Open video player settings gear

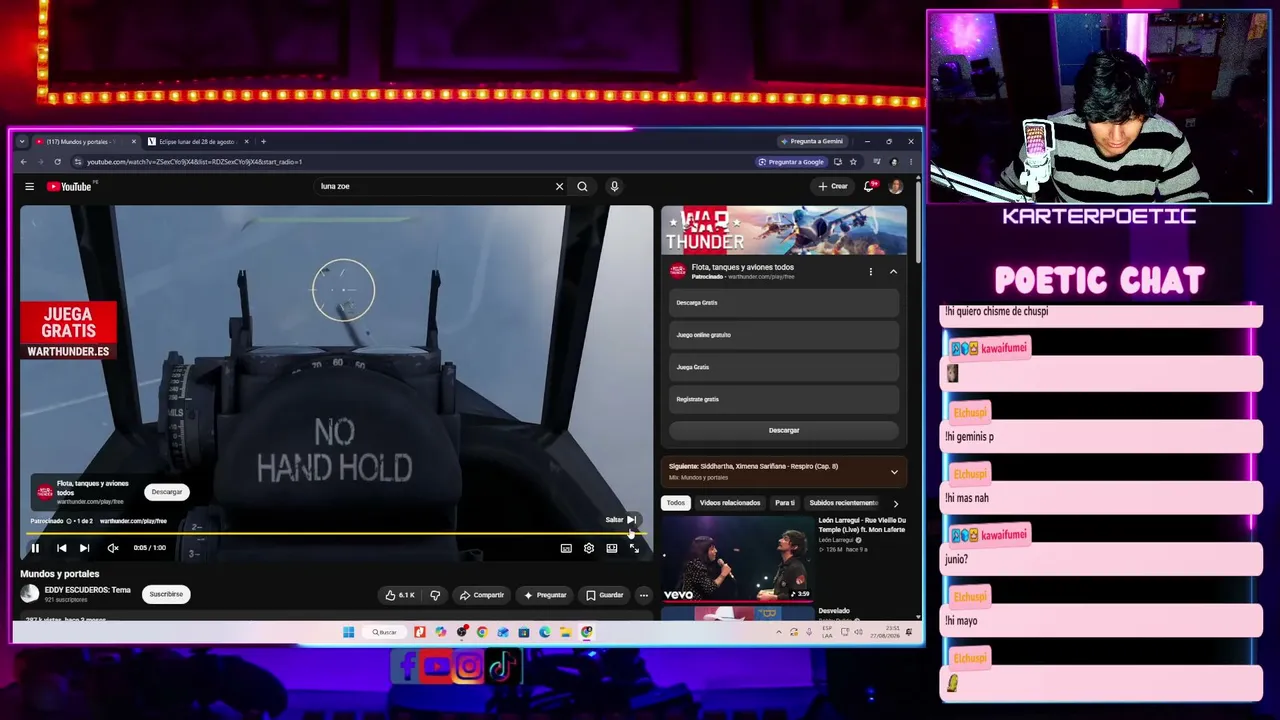(x=589, y=548)
